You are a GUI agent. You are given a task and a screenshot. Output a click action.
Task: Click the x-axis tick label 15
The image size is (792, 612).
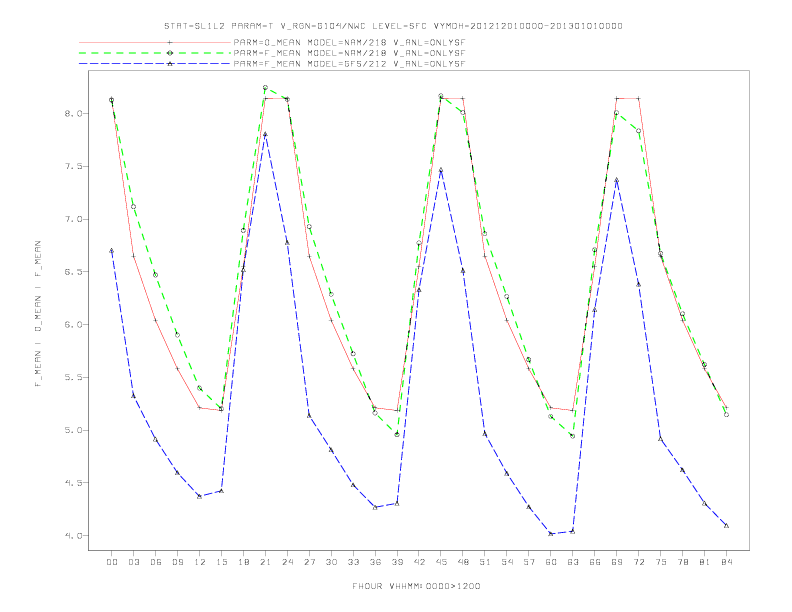[221, 562]
